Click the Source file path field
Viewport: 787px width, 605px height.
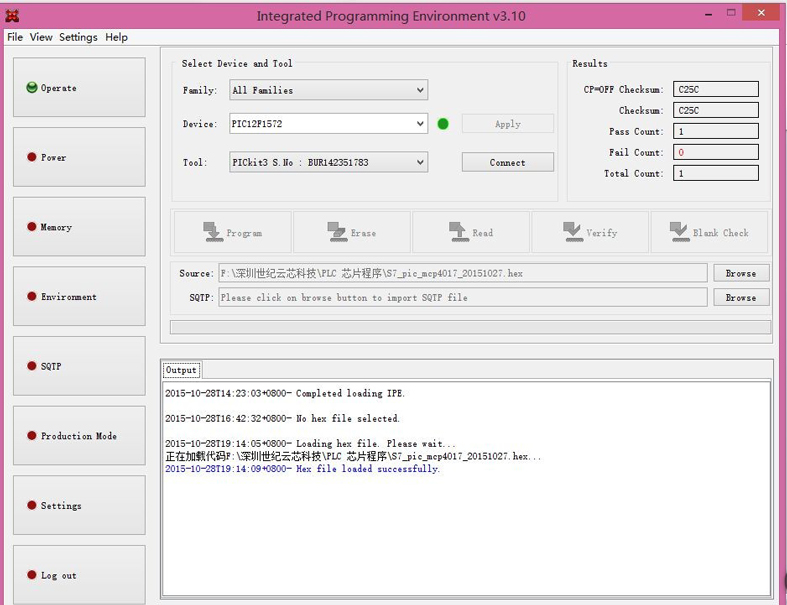pyautogui.click(x=463, y=273)
